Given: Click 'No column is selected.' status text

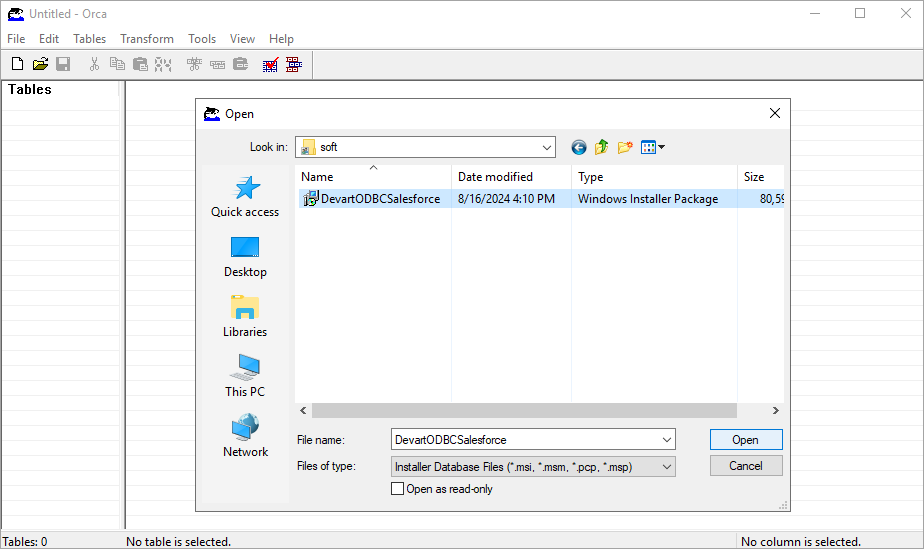Looking at the screenshot, I should (801, 541).
